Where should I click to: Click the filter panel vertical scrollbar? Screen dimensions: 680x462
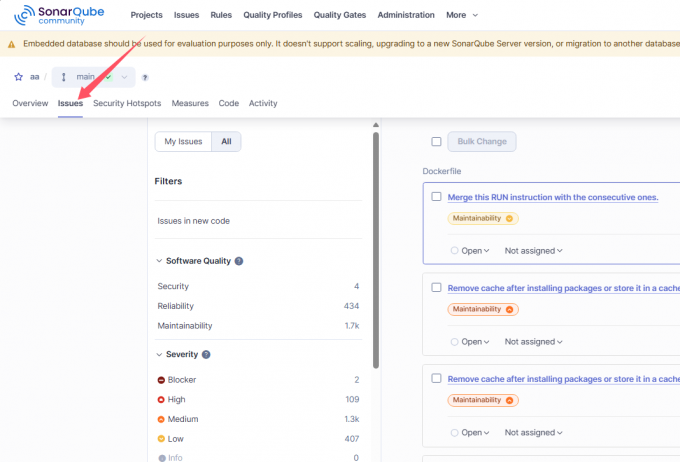pyautogui.click(x=376, y=250)
